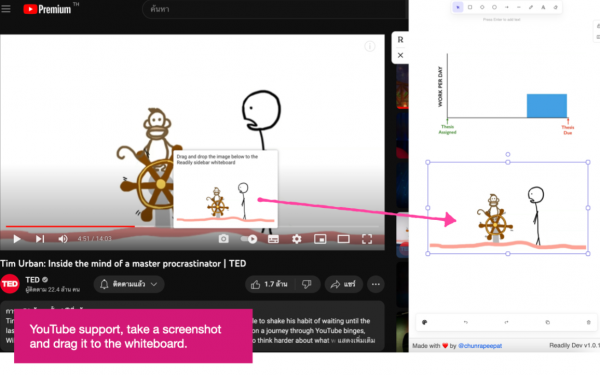Switch to miniplayer mode
Viewport: 600px width, 375px height.
click(x=320, y=239)
